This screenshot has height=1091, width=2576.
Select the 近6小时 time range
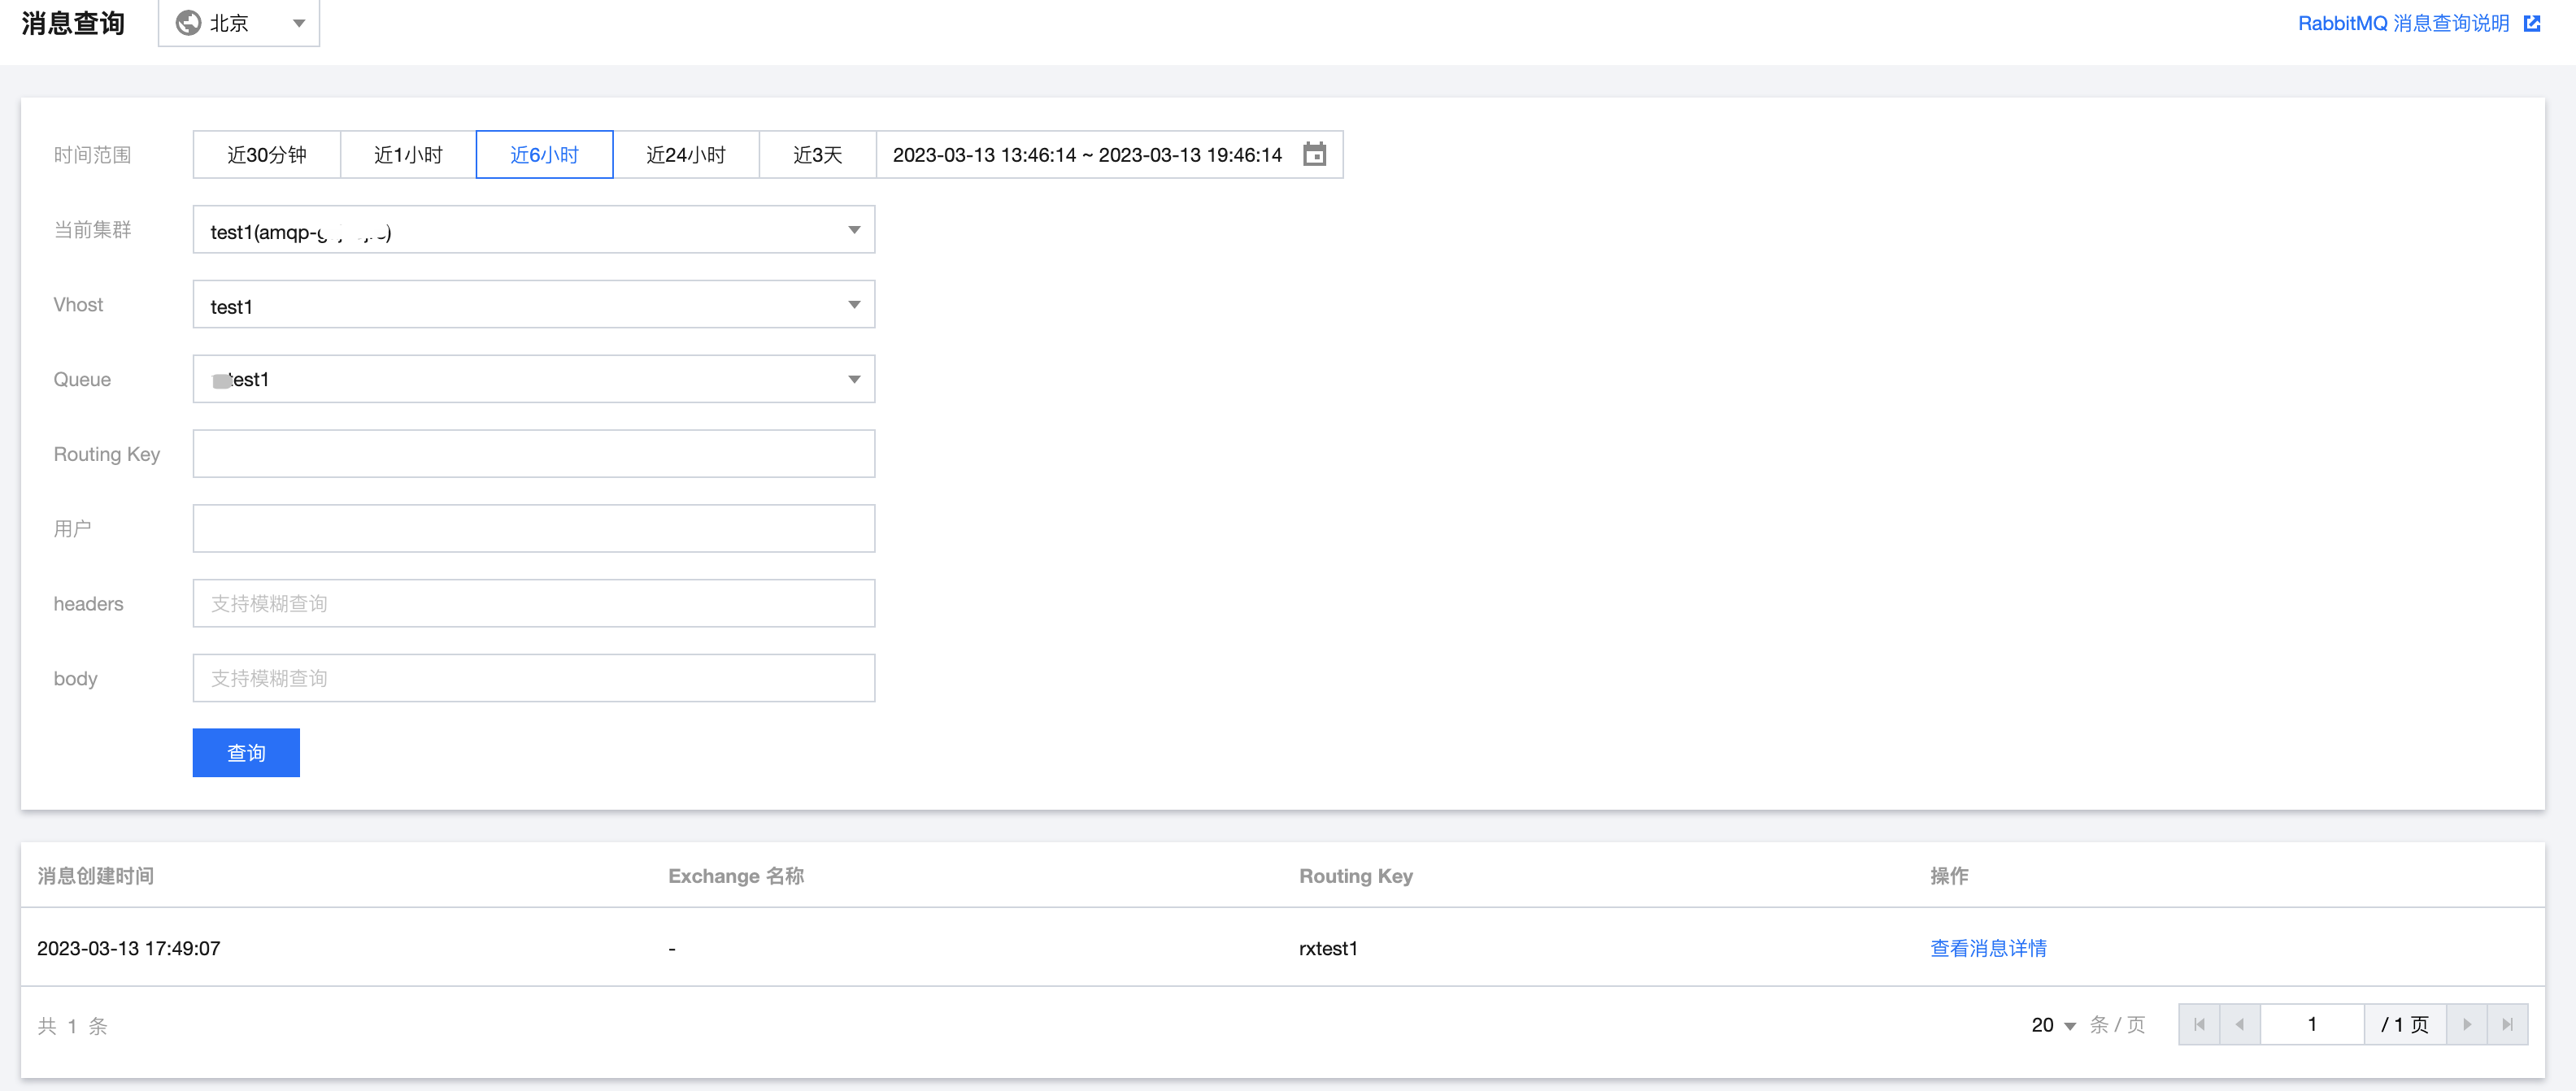pyautogui.click(x=544, y=154)
